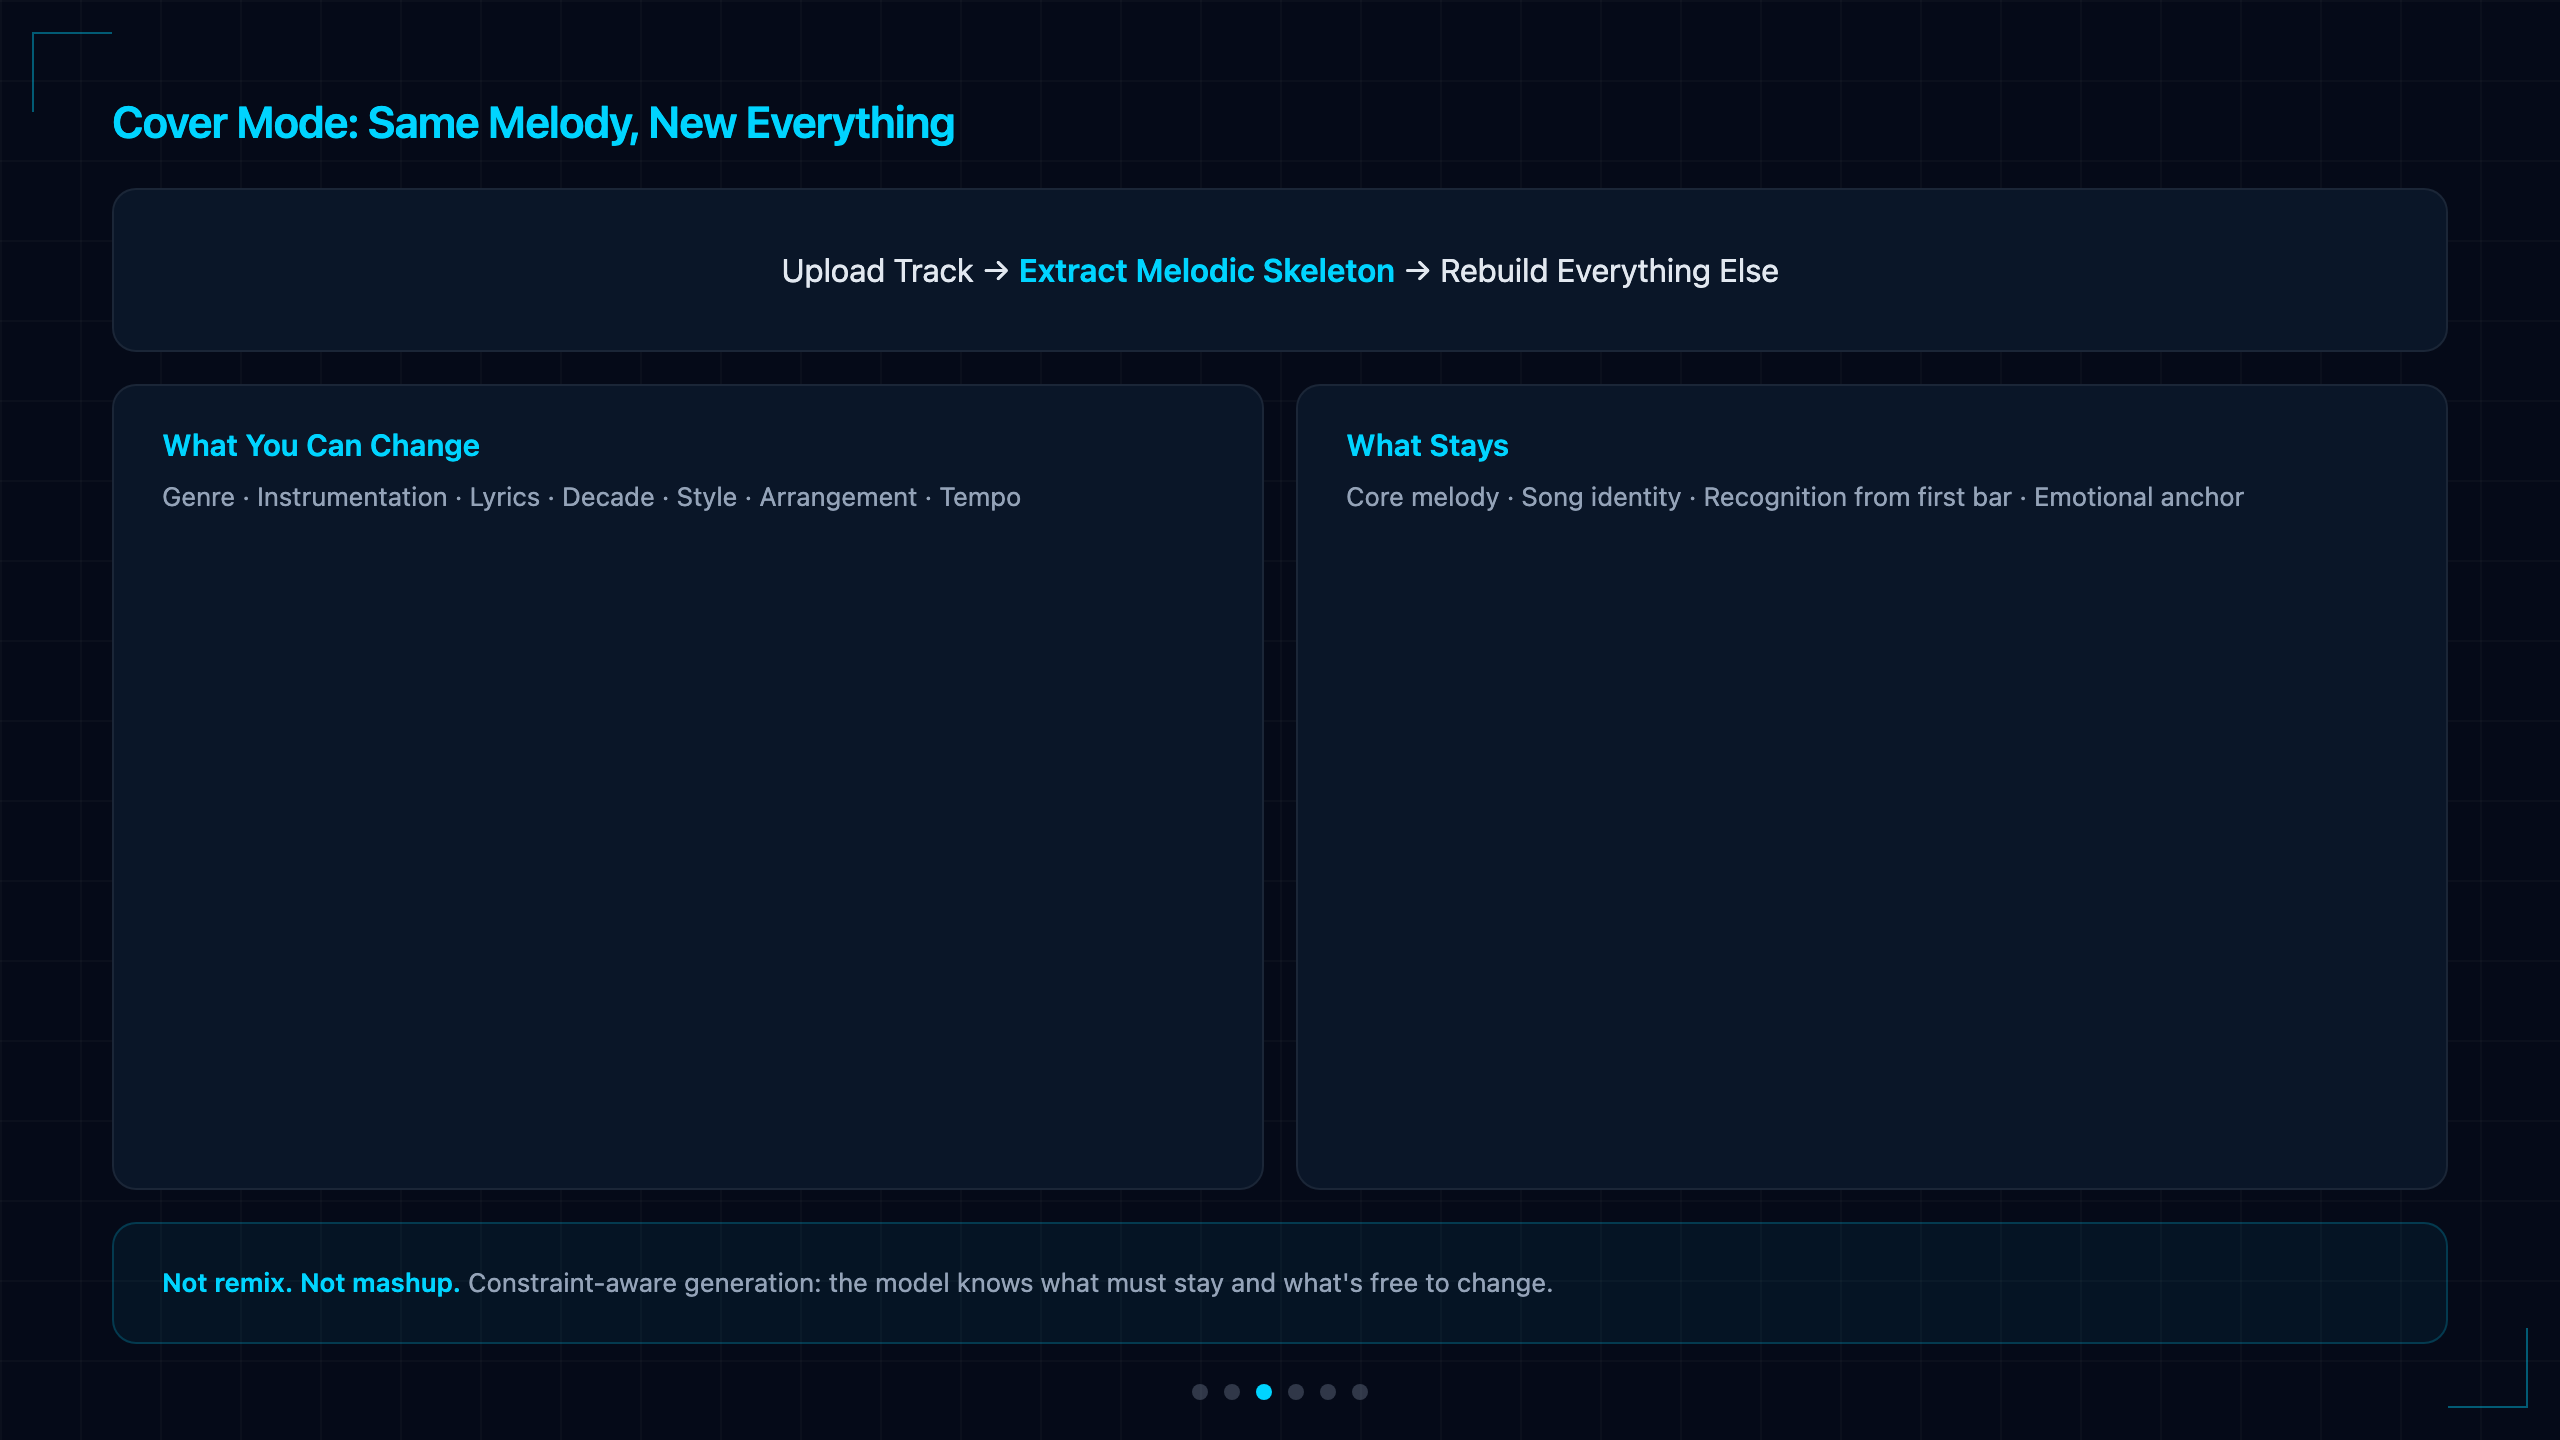Image resolution: width=2560 pixels, height=1440 pixels.
Task: Click the Cover Mode slide title
Action: pos(533,124)
